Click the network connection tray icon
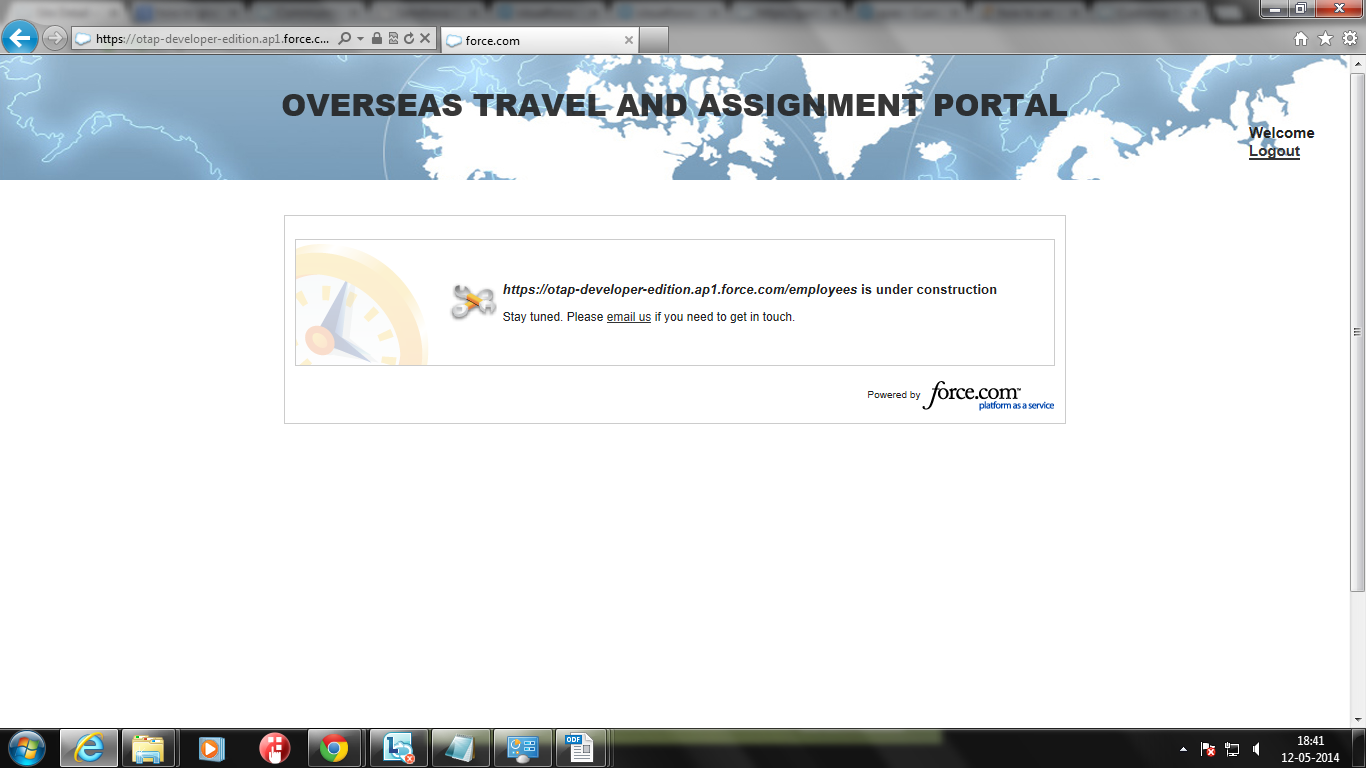1366x768 pixels. click(x=1232, y=749)
